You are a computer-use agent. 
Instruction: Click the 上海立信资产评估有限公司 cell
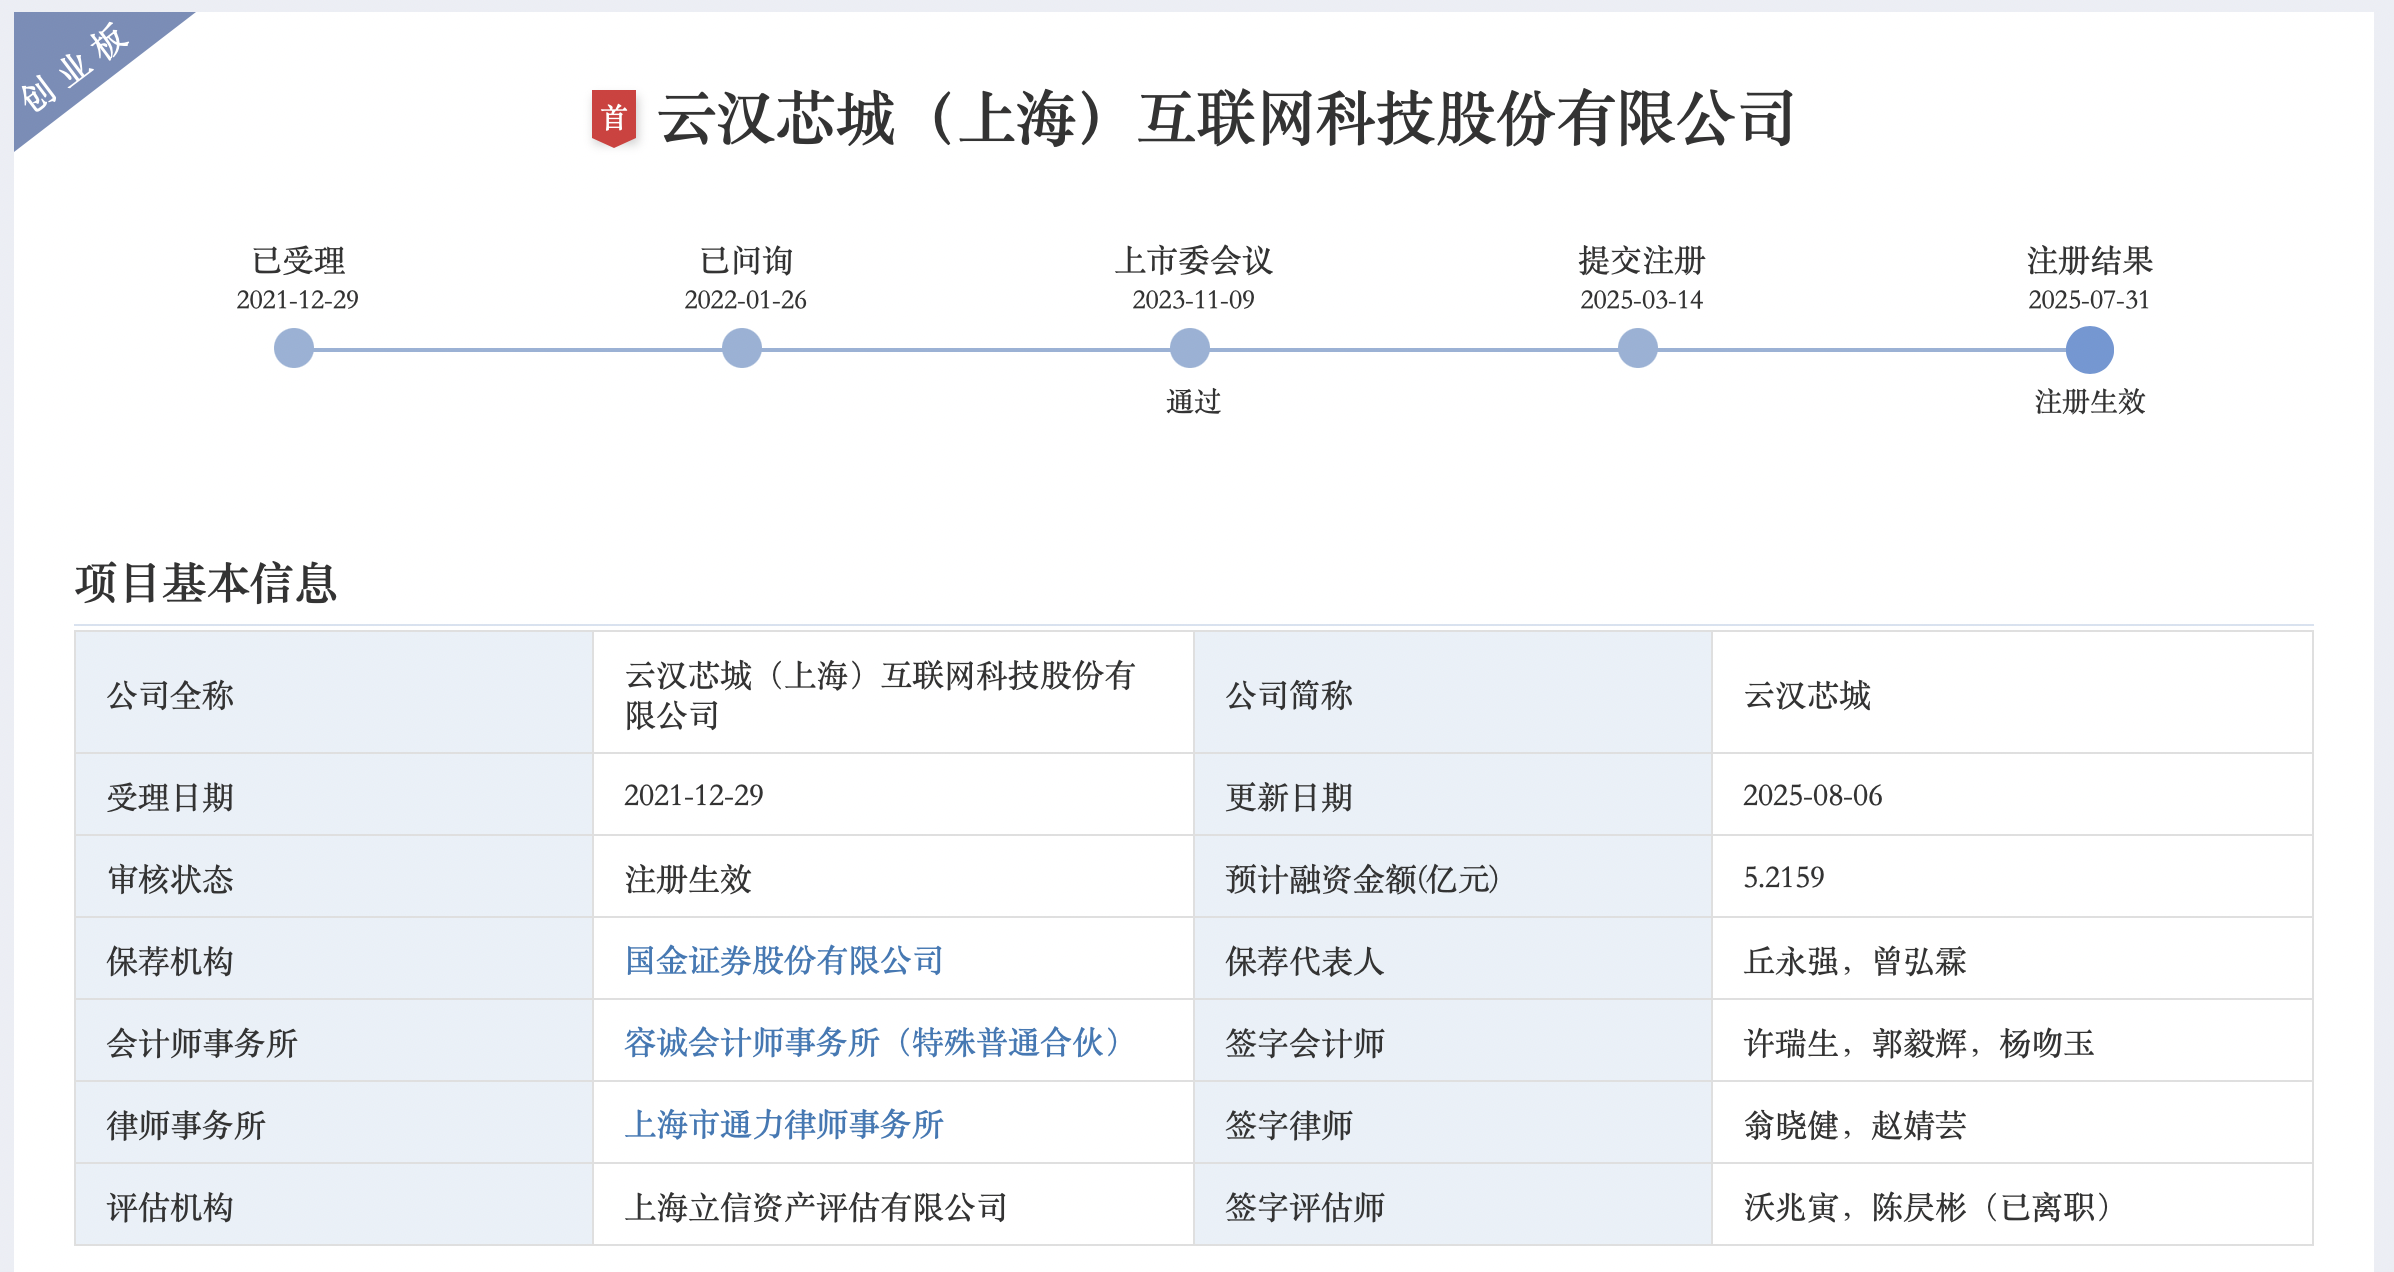click(816, 1207)
